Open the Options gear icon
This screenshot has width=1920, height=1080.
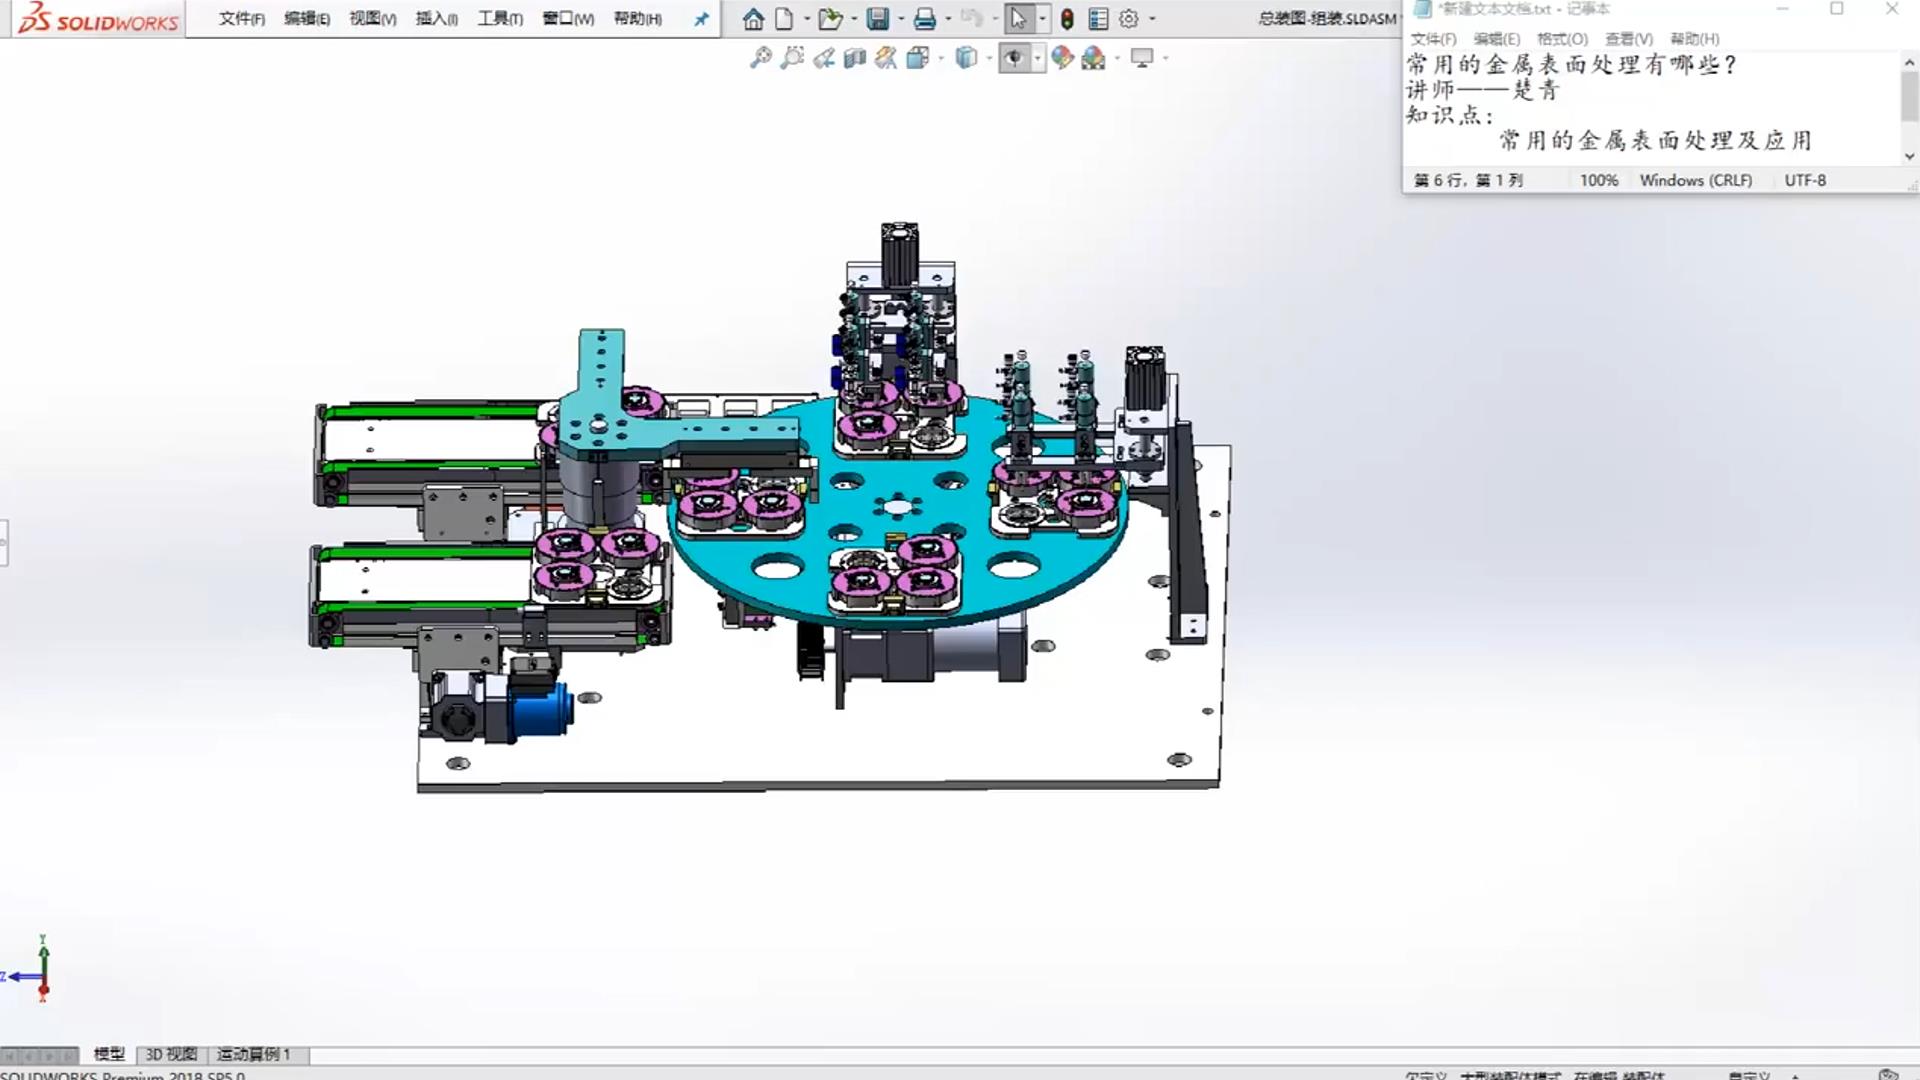point(1129,18)
